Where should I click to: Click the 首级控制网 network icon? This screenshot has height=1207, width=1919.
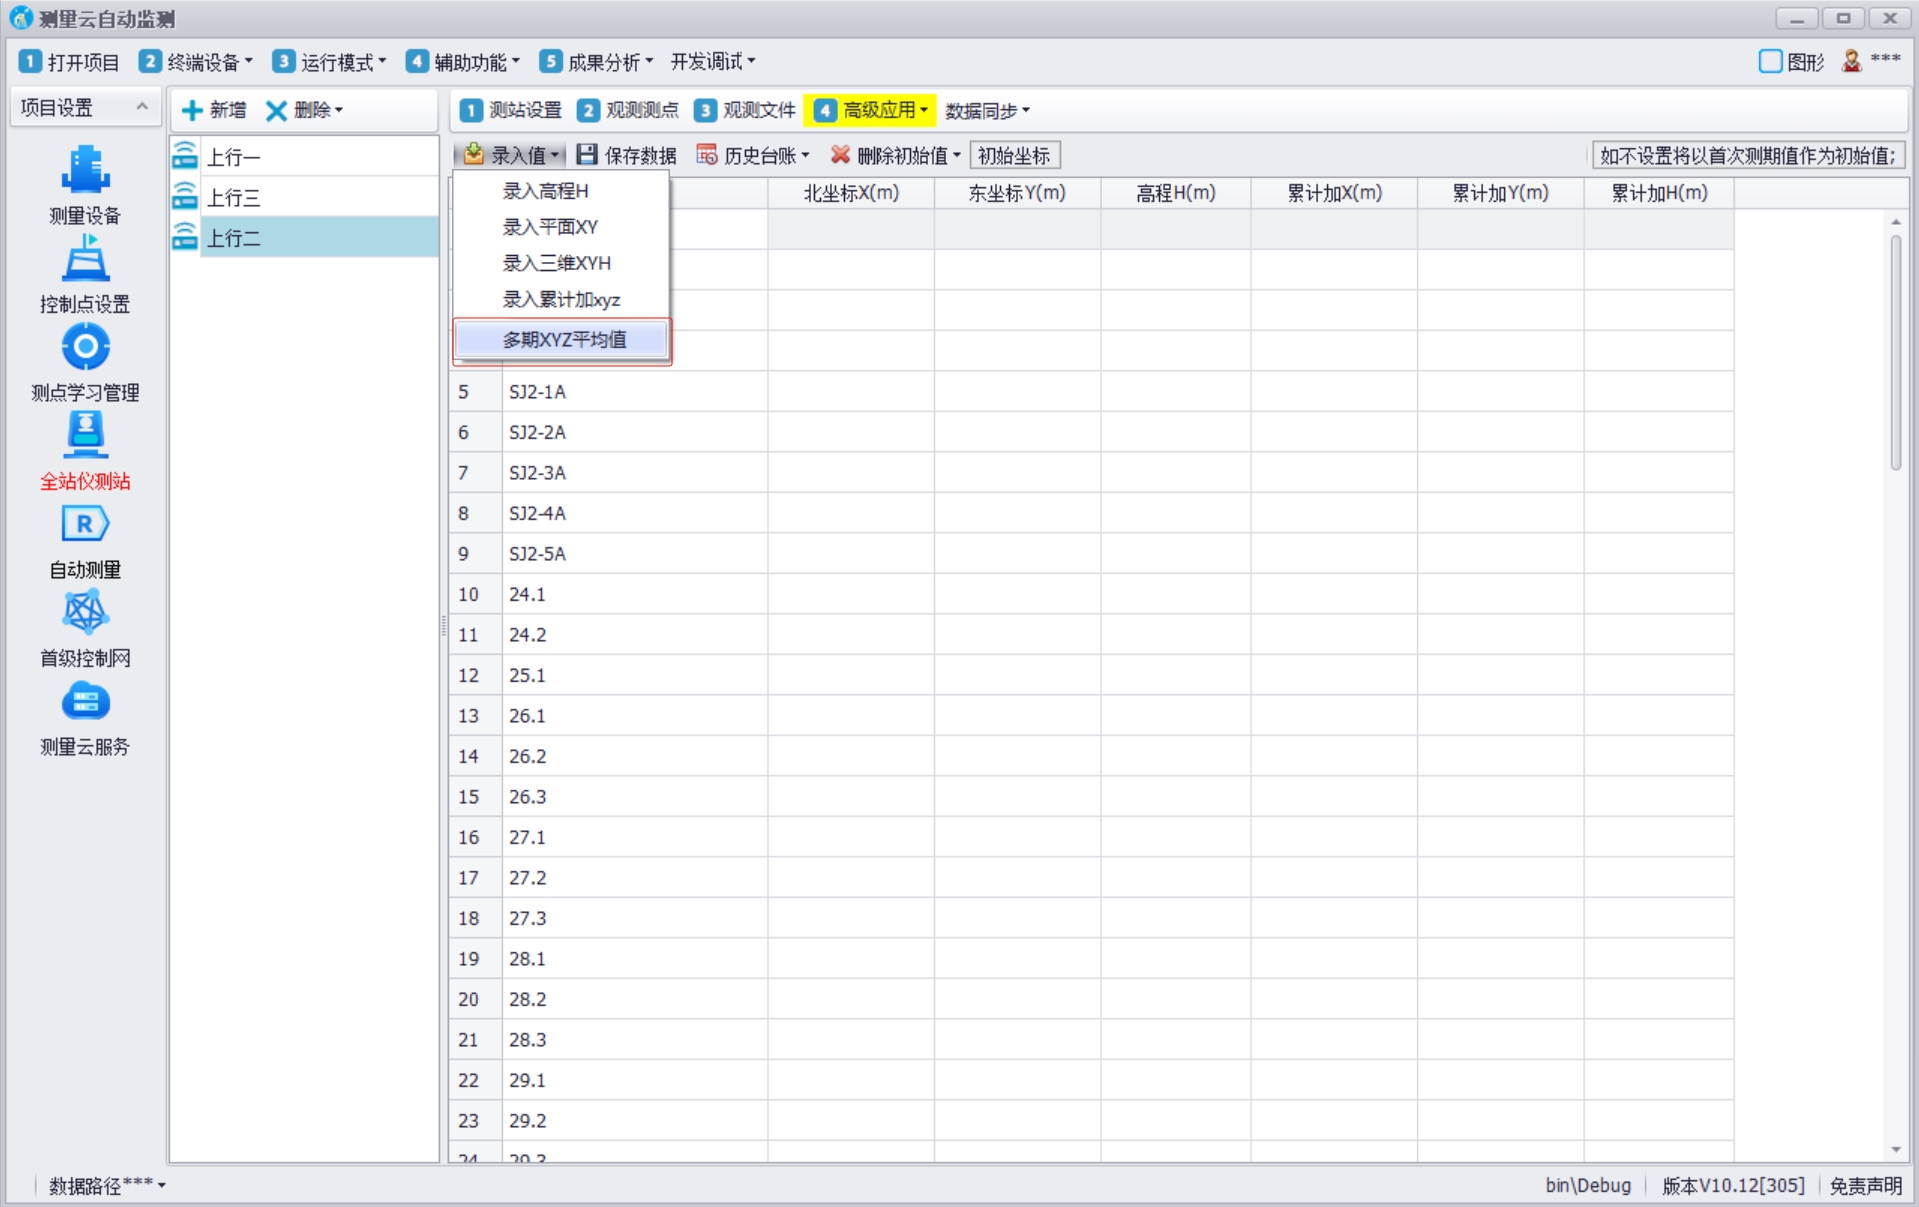coord(85,613)
